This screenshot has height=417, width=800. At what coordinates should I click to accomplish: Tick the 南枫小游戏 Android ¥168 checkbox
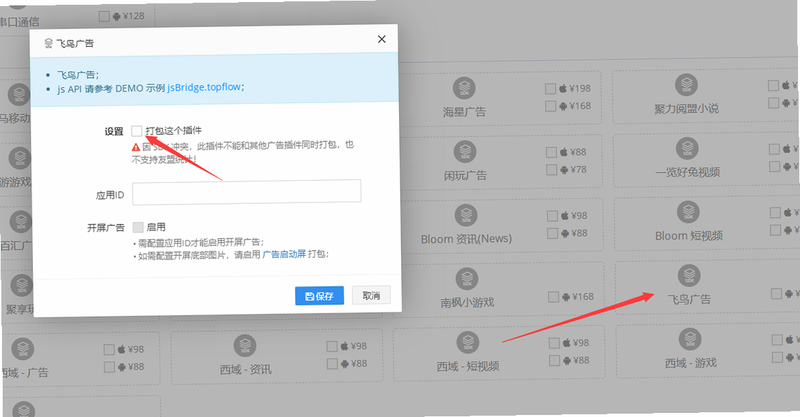click(x=553, y=297)
